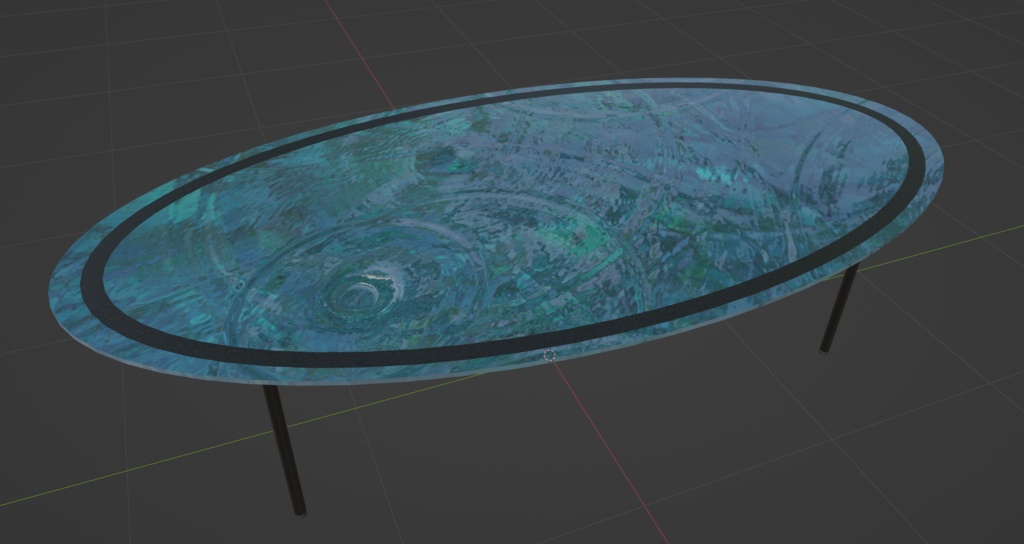The width and height of the screenshot is (1024, 544).
Task: Select the front-left black table leg
Action: pyautogui.click(x=285, y=450)
